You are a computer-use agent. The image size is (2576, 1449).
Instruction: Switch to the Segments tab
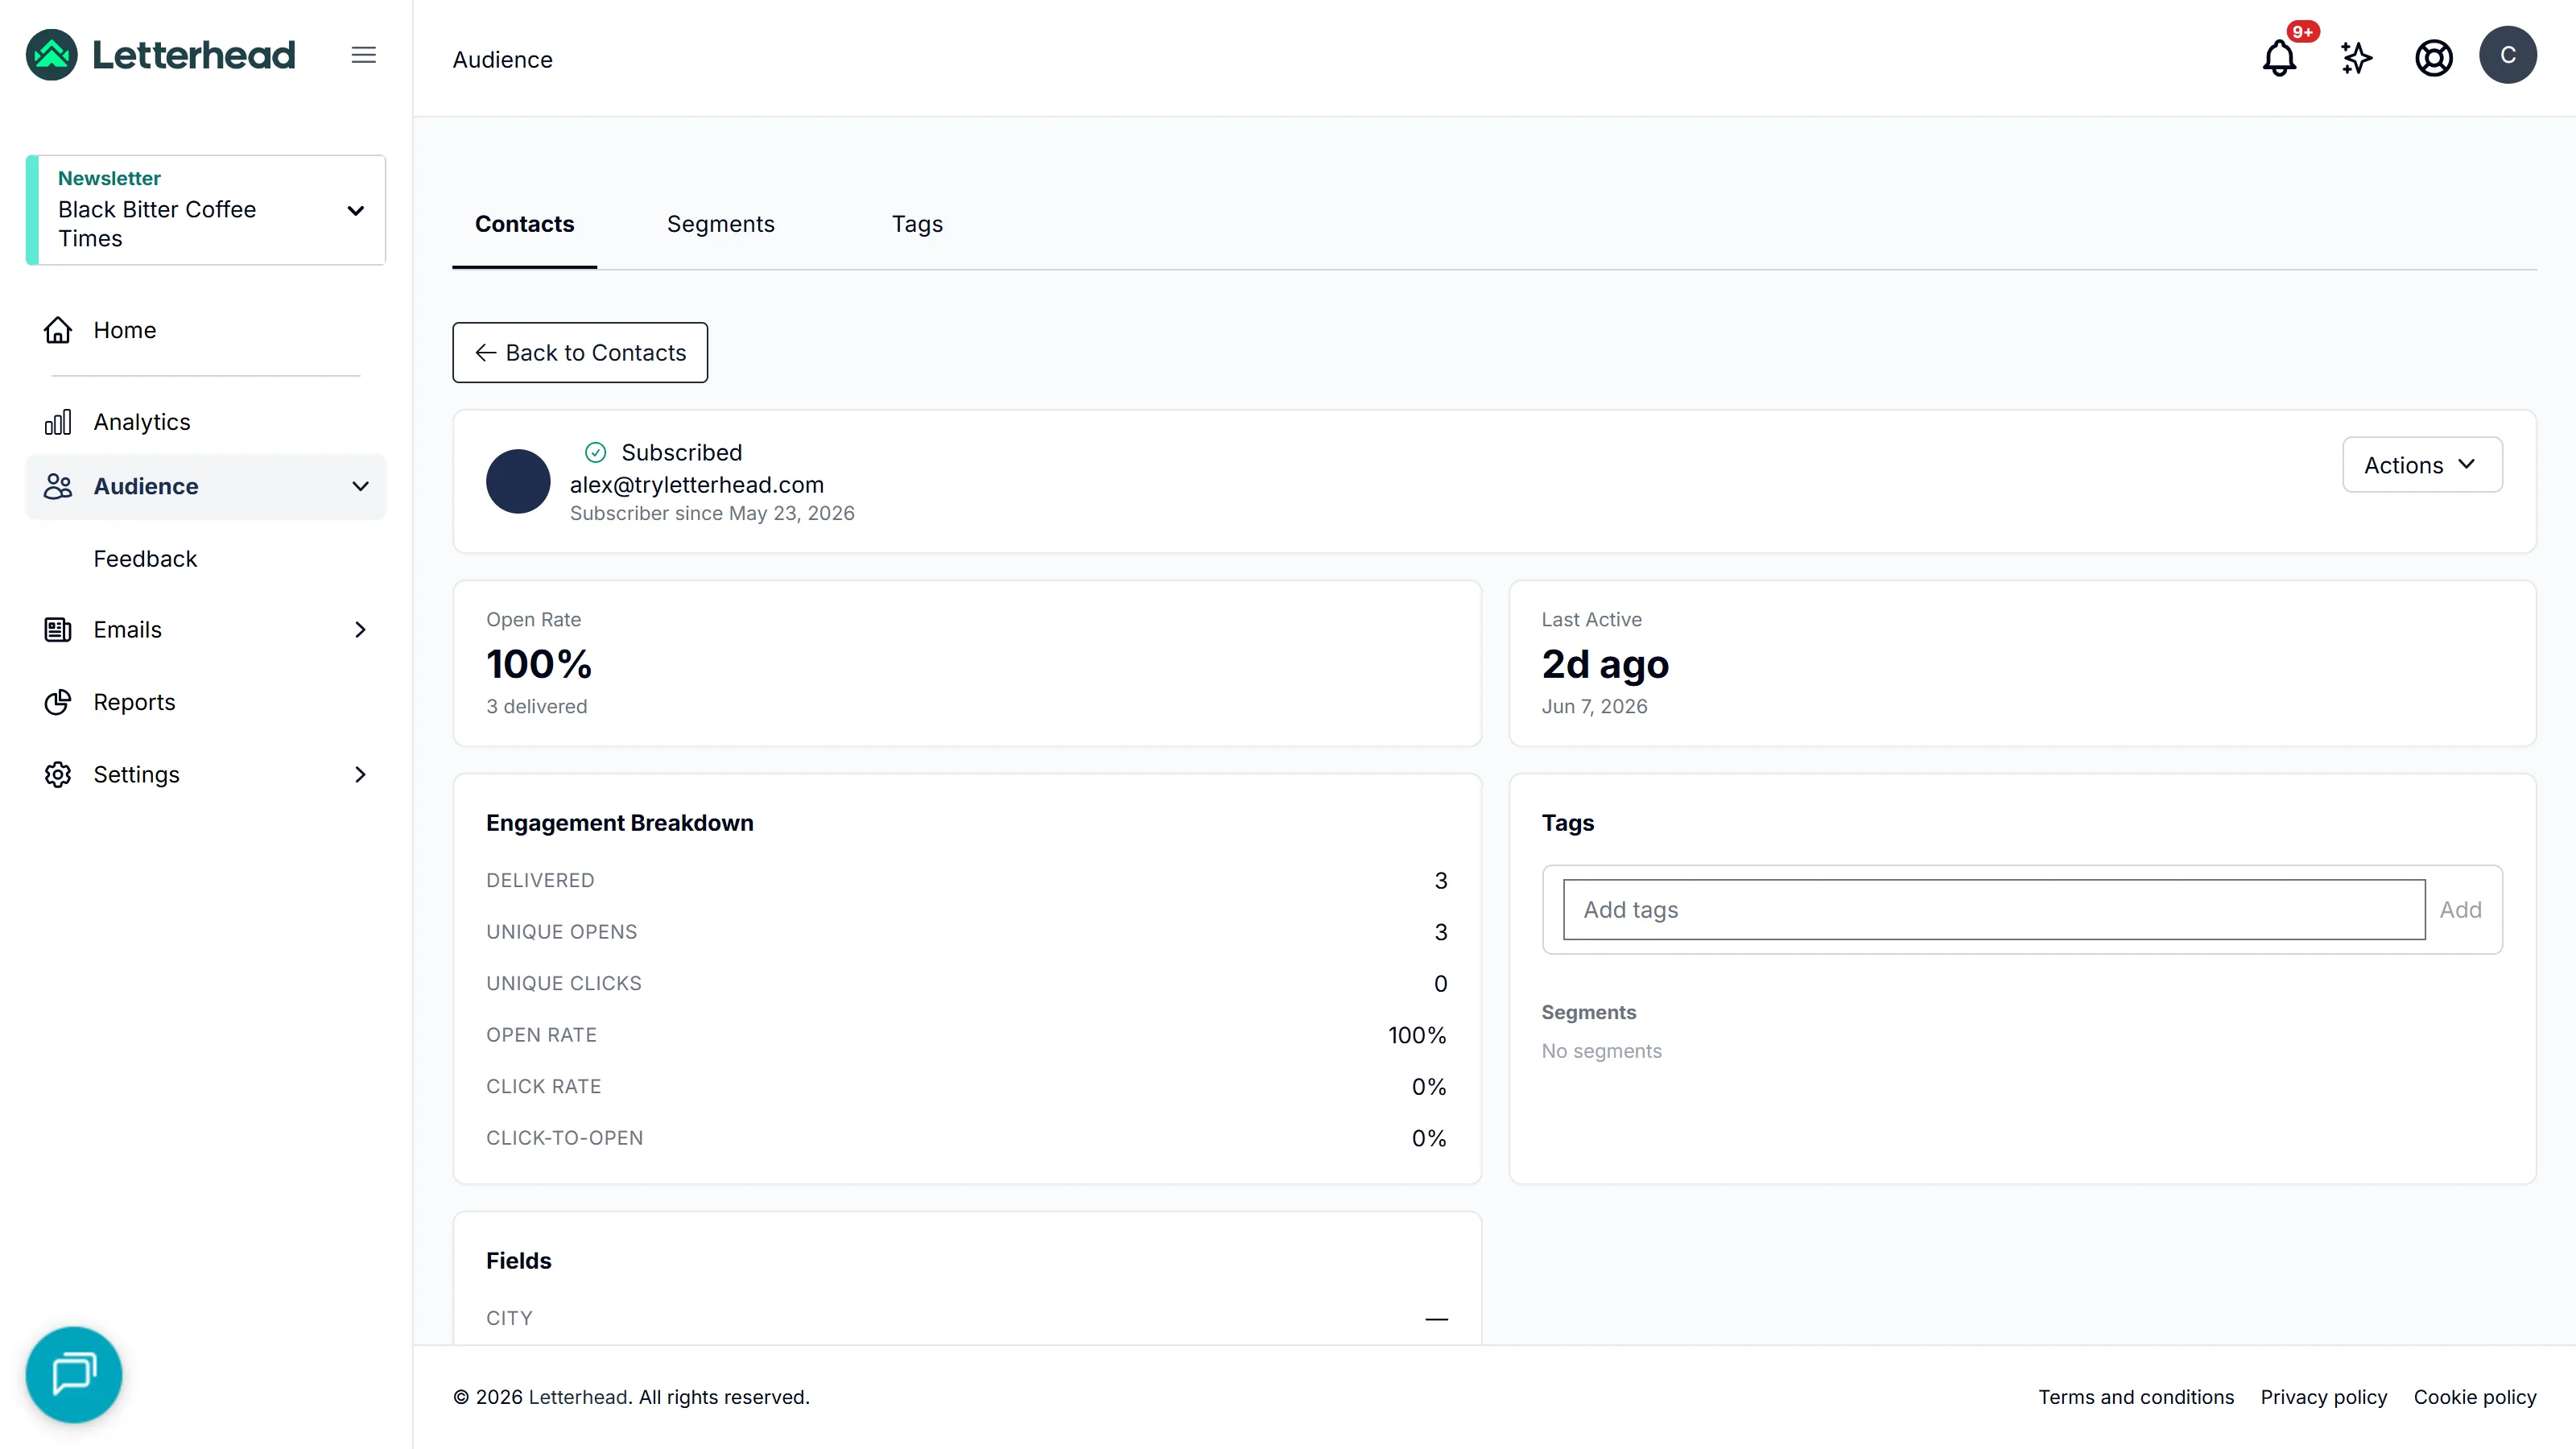(720, 224)
